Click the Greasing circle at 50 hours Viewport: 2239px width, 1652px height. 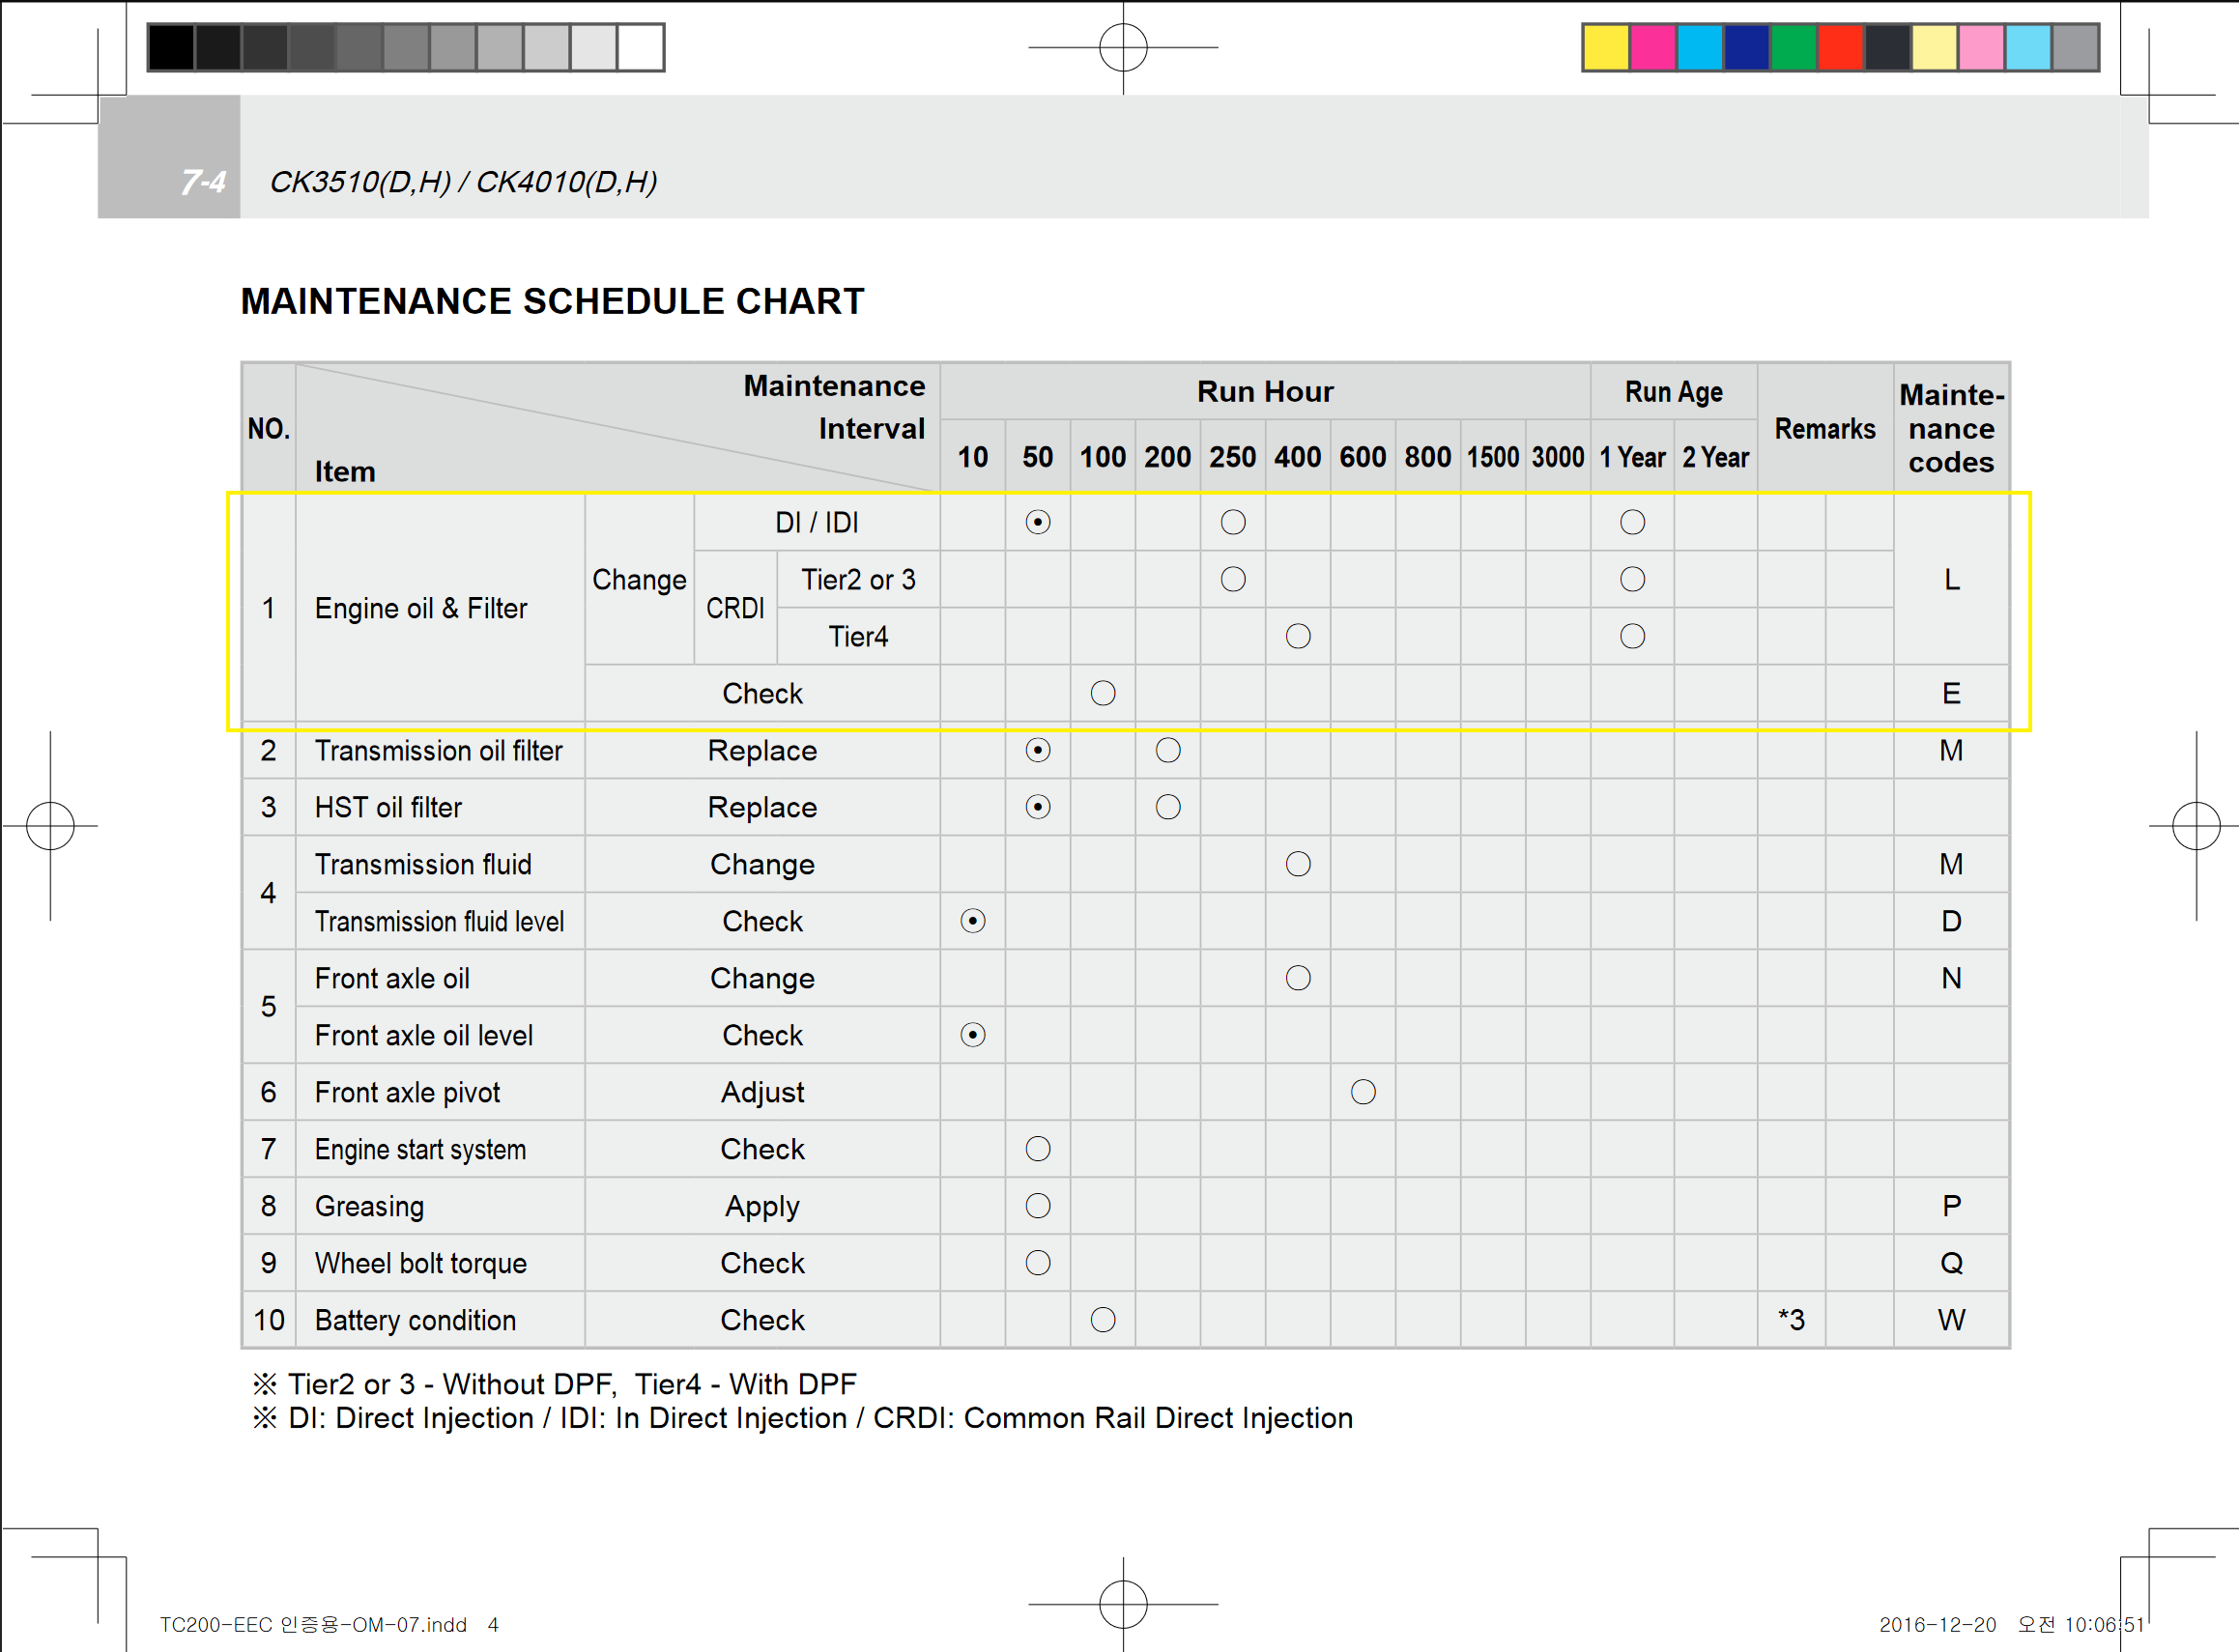1038,1206
